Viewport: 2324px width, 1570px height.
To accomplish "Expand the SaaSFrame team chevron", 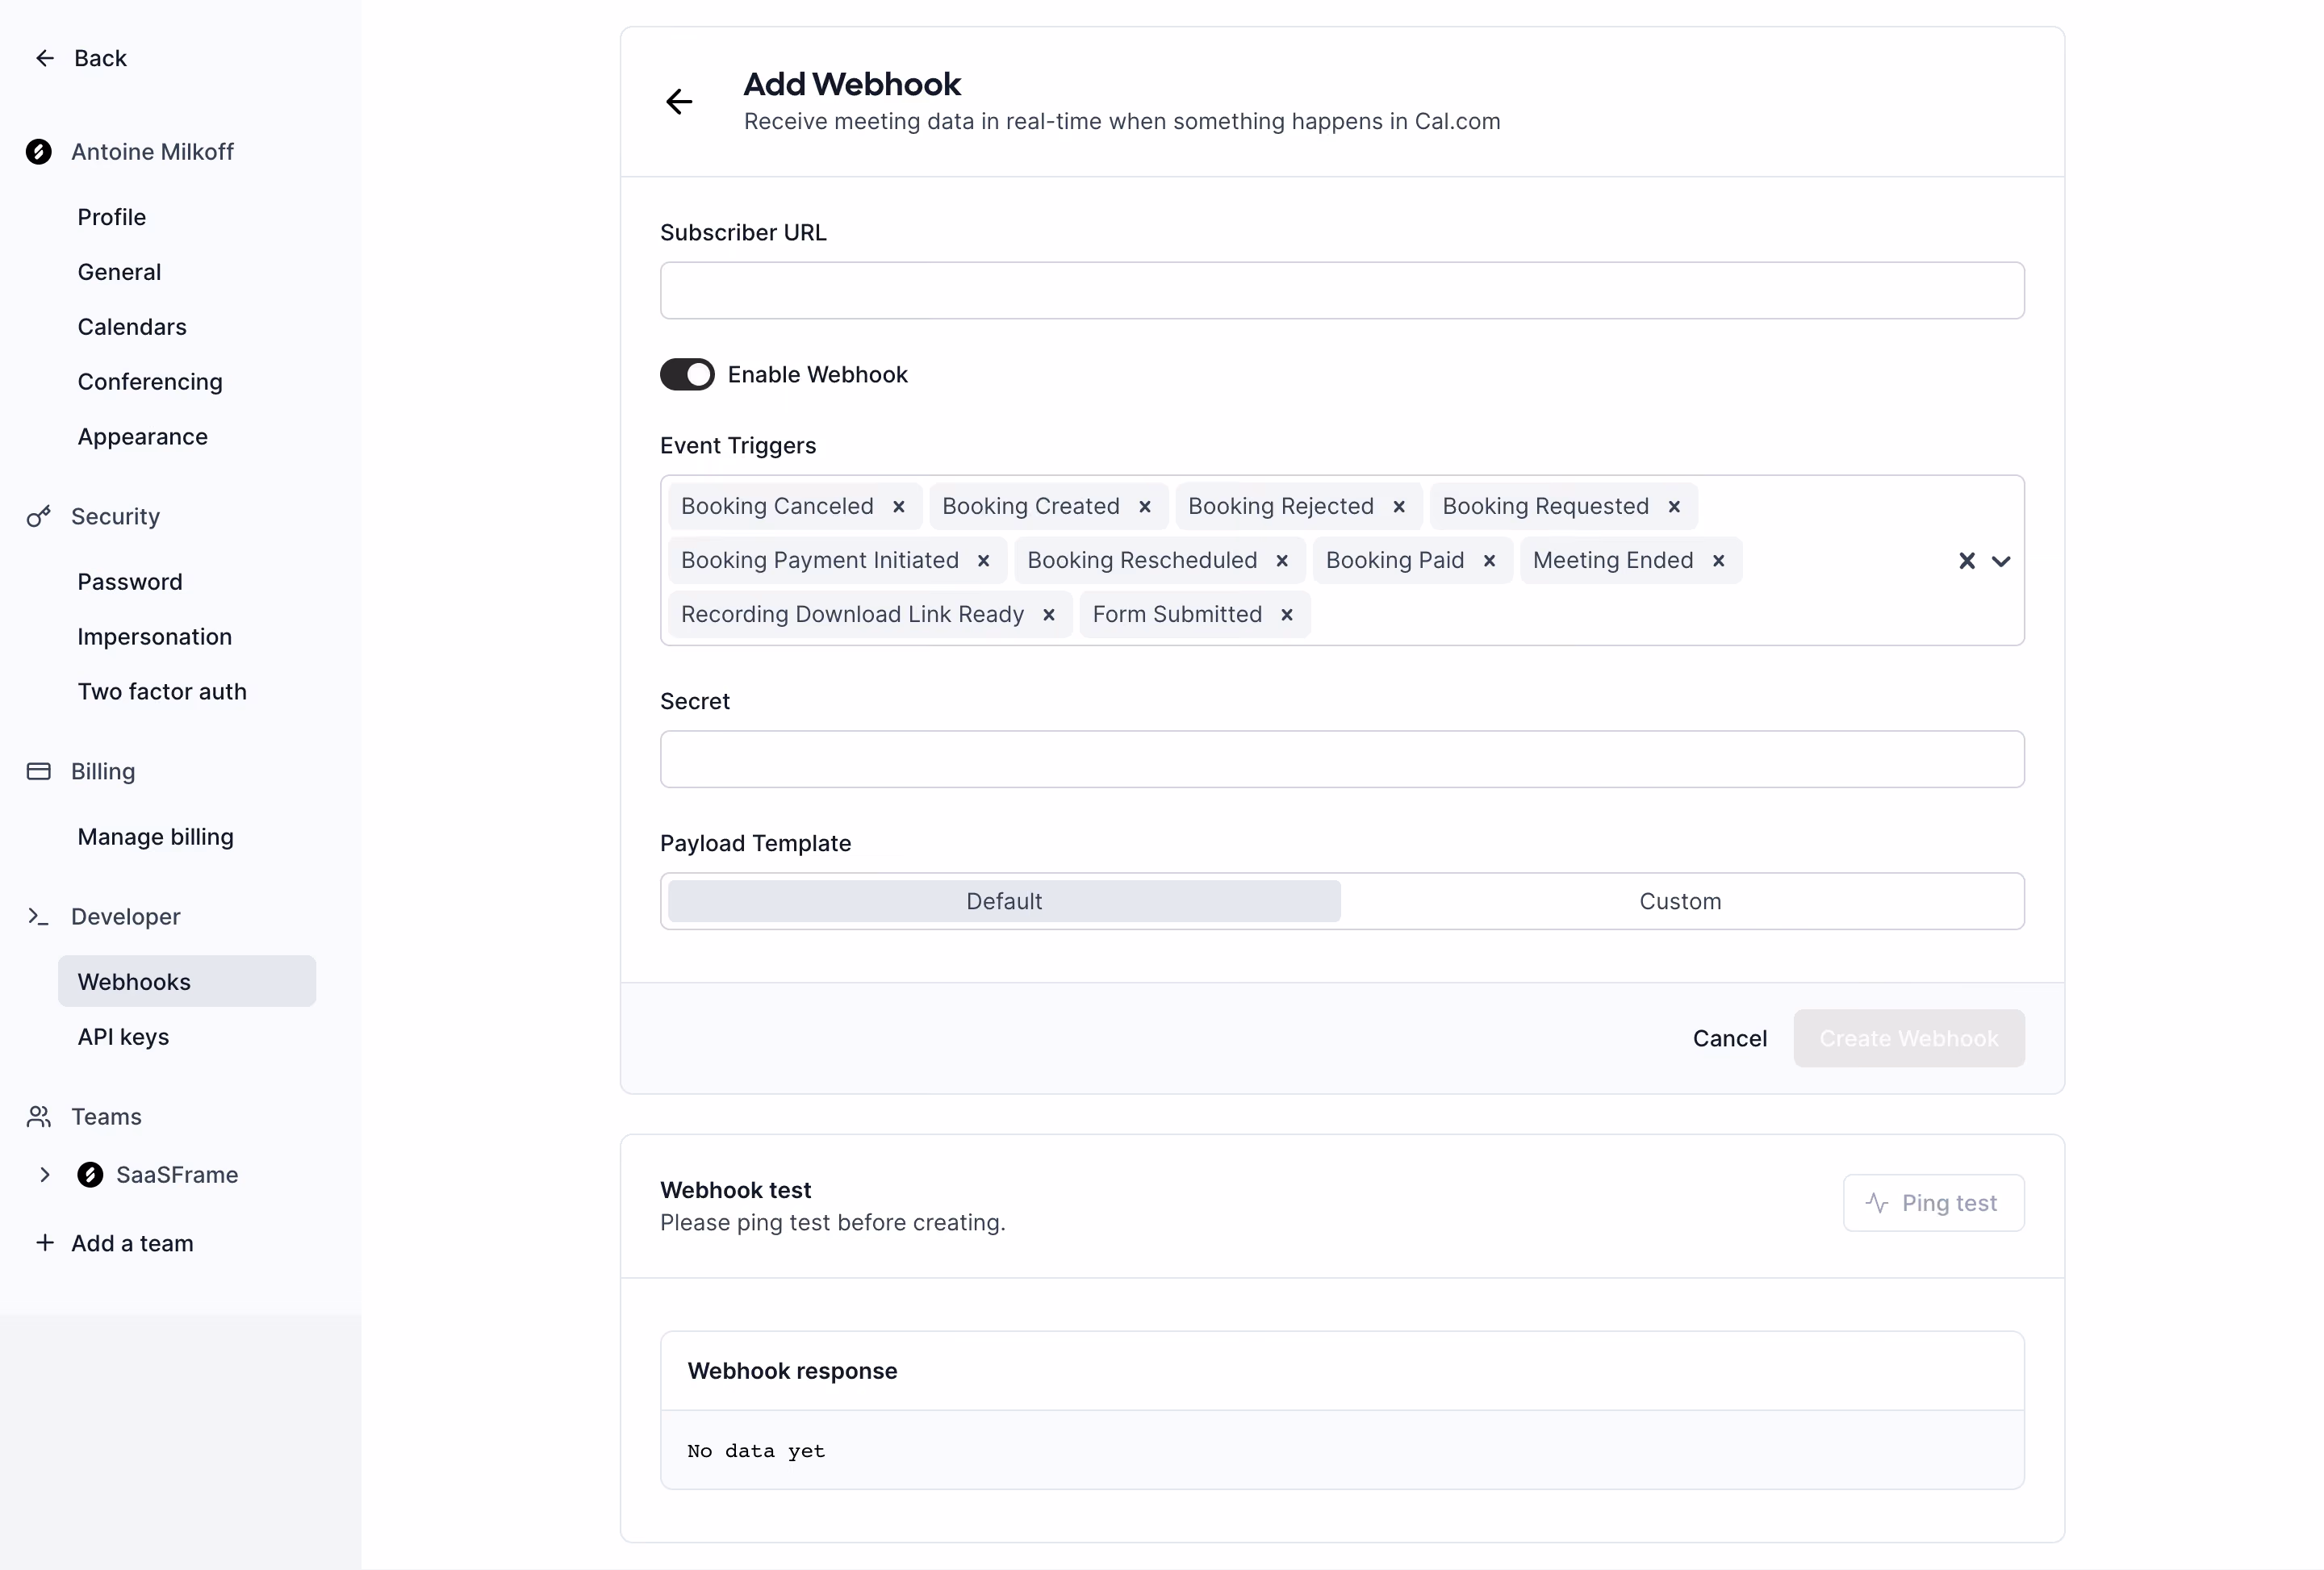I will [45, 1175].
